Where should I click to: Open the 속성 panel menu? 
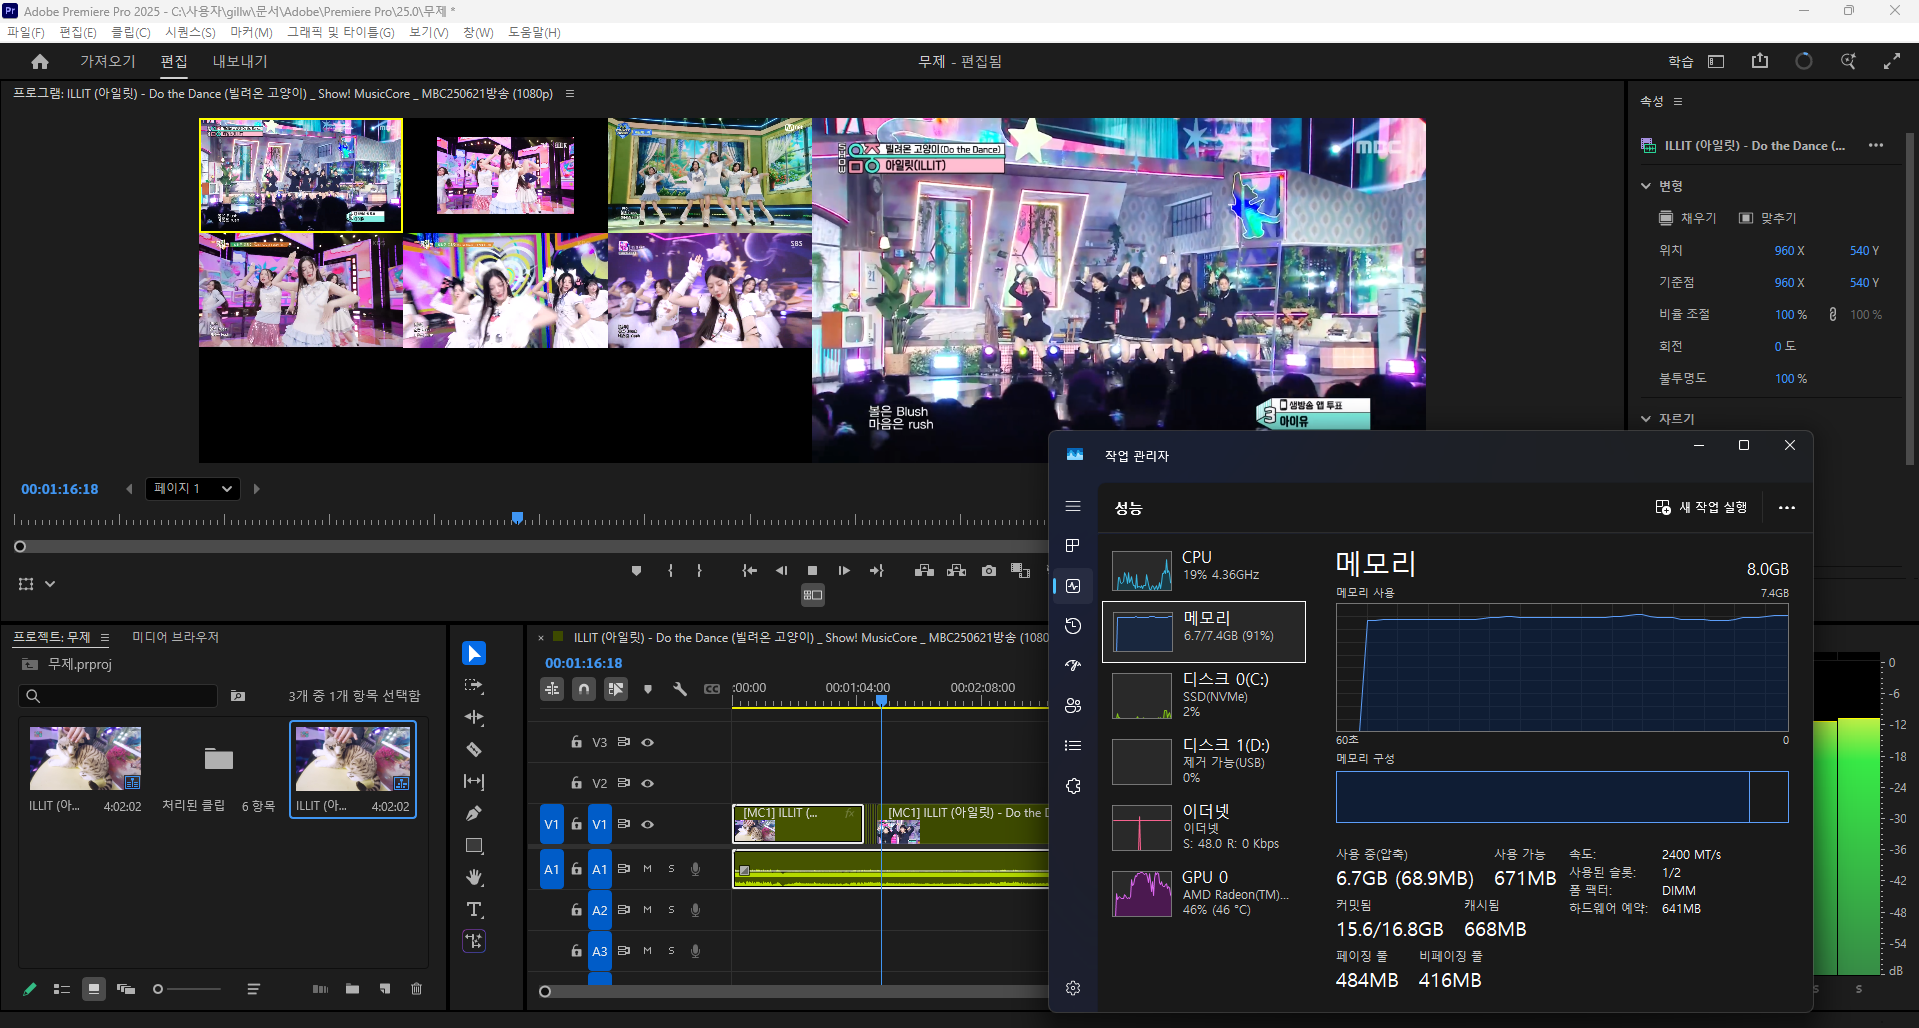(1678, 102)
